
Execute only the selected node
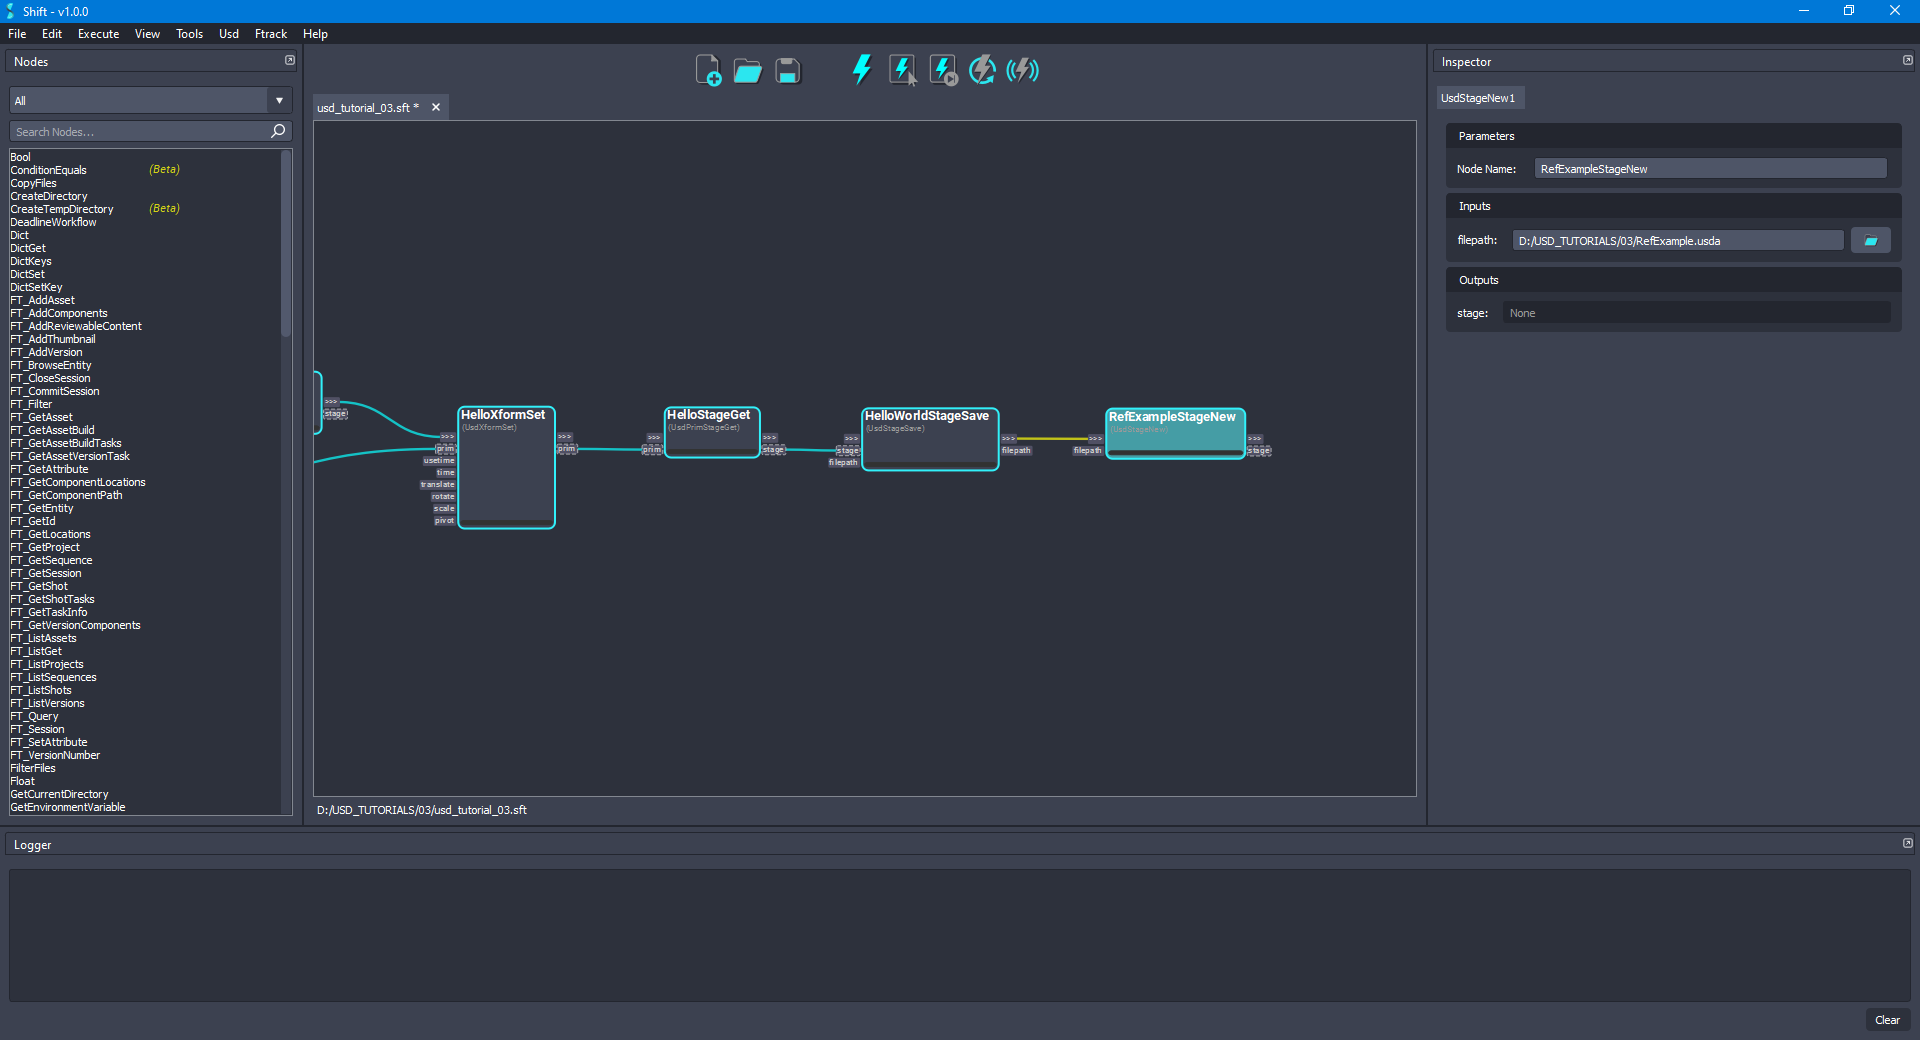903,70
